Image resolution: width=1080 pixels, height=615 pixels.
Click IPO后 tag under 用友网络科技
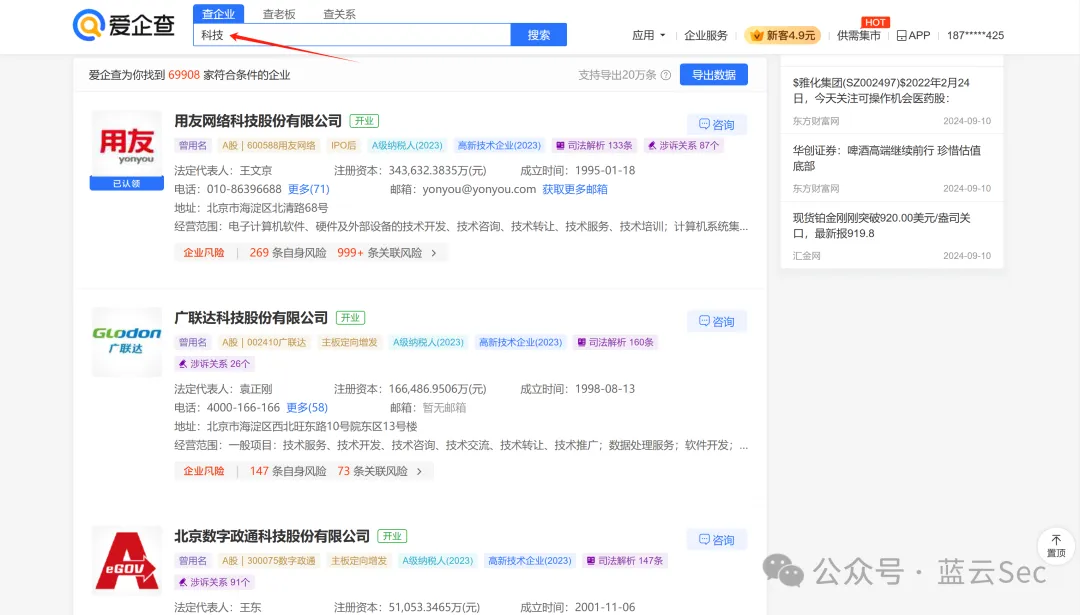[344, 145]
